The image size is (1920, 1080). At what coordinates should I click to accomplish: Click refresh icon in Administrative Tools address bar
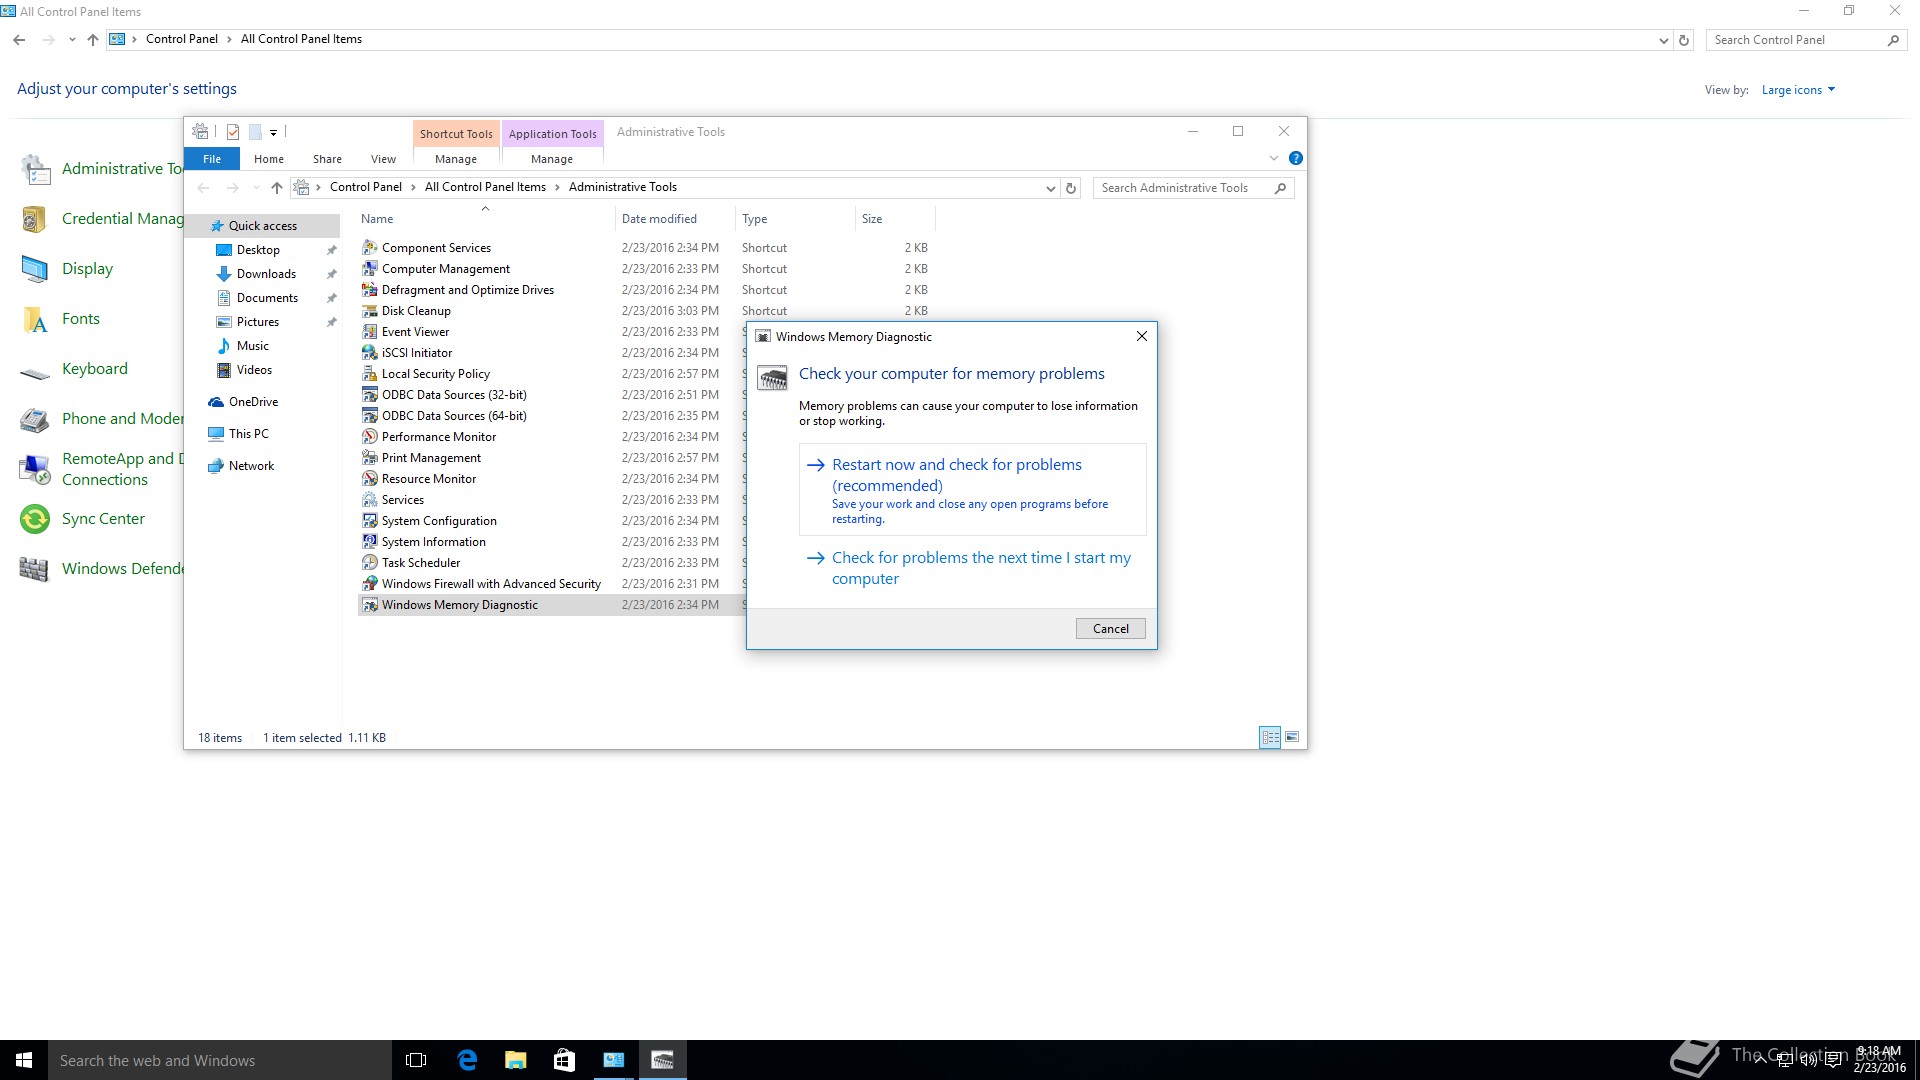1071,188
